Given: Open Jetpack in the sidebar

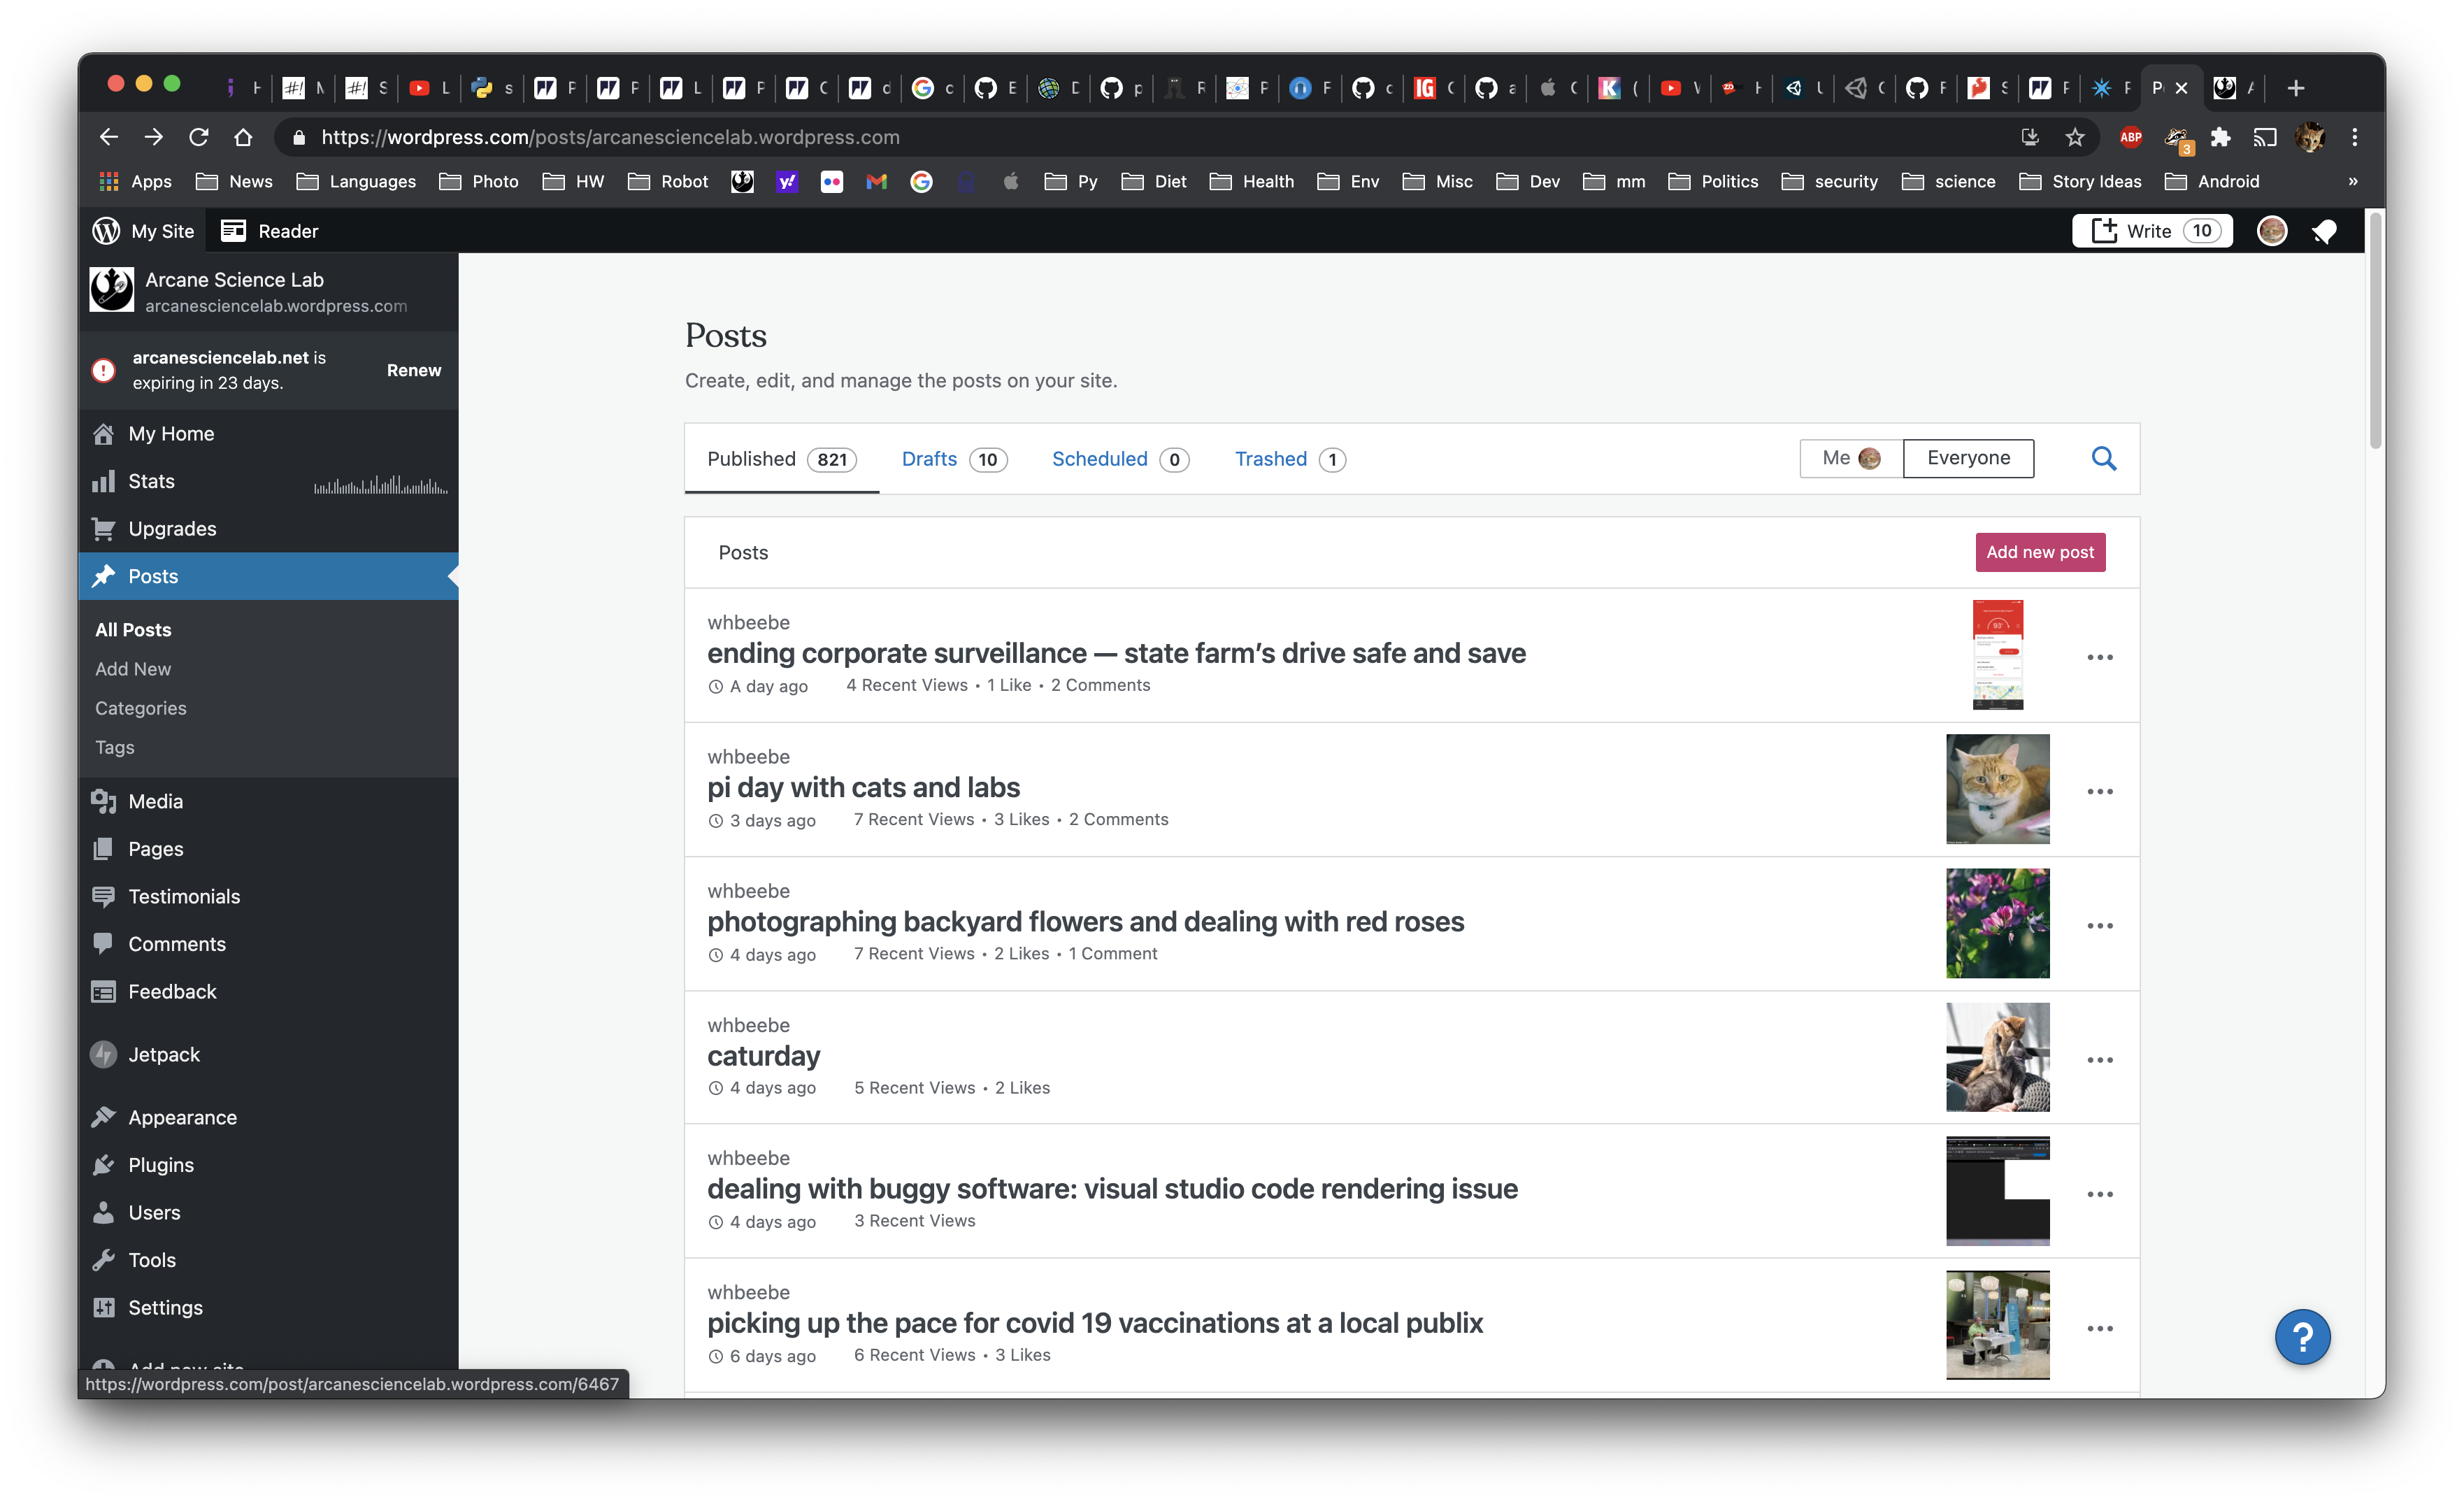Looking at the screenshot, I should (268, 1054).
